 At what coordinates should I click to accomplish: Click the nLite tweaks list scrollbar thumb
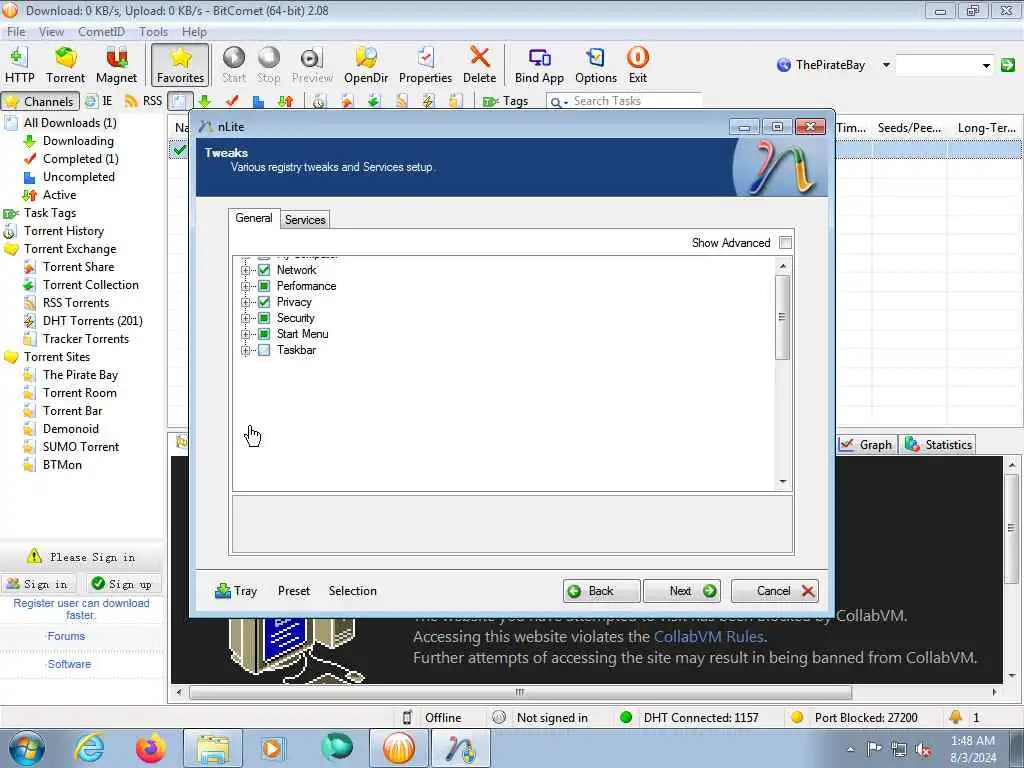(782, 317)
